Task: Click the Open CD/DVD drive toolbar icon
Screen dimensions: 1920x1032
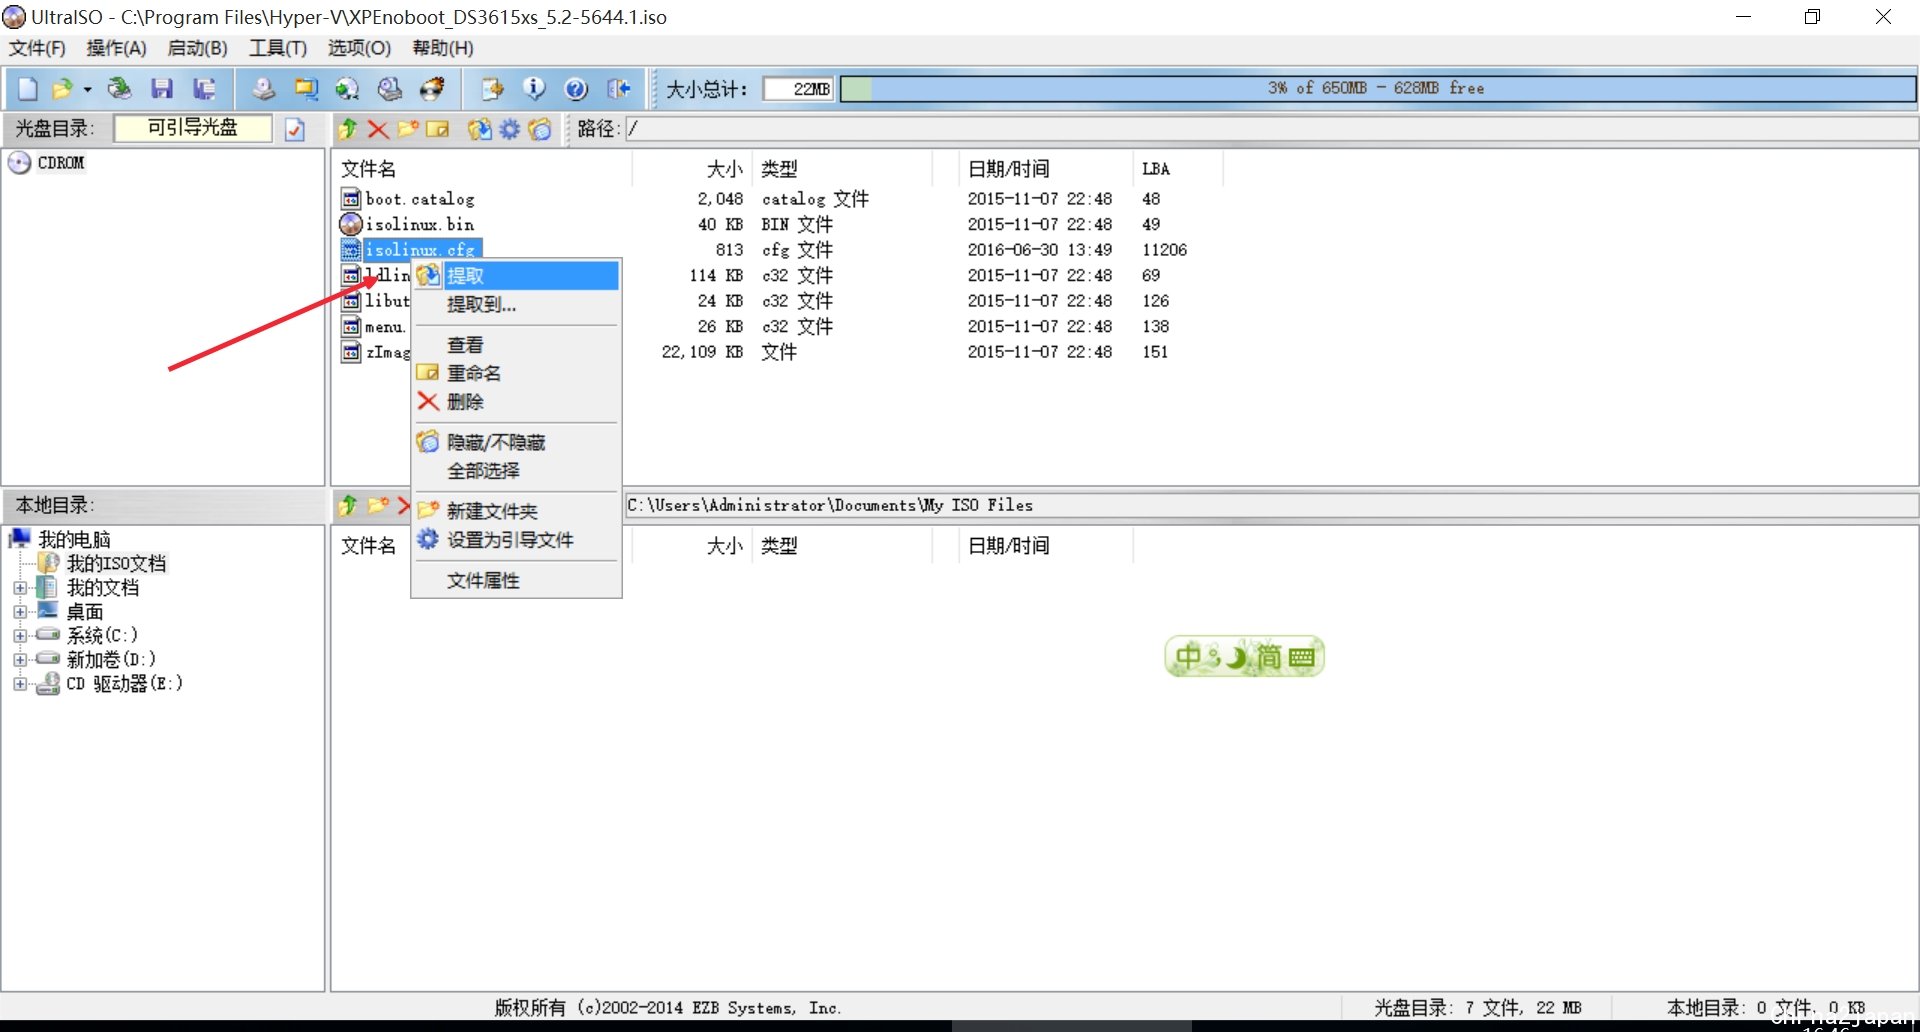Action: tap(120, 89)
